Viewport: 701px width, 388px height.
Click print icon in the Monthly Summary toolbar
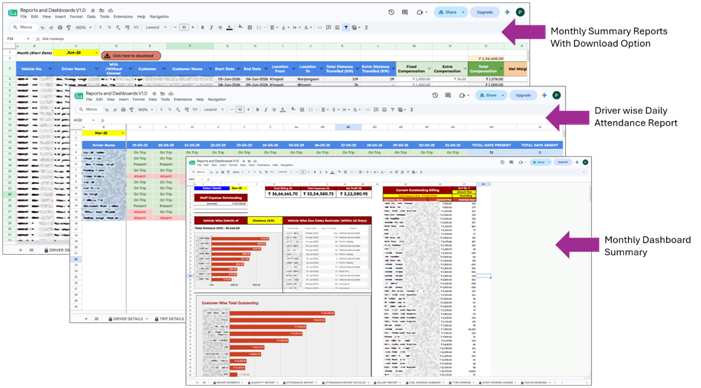[x=60, y=27]
